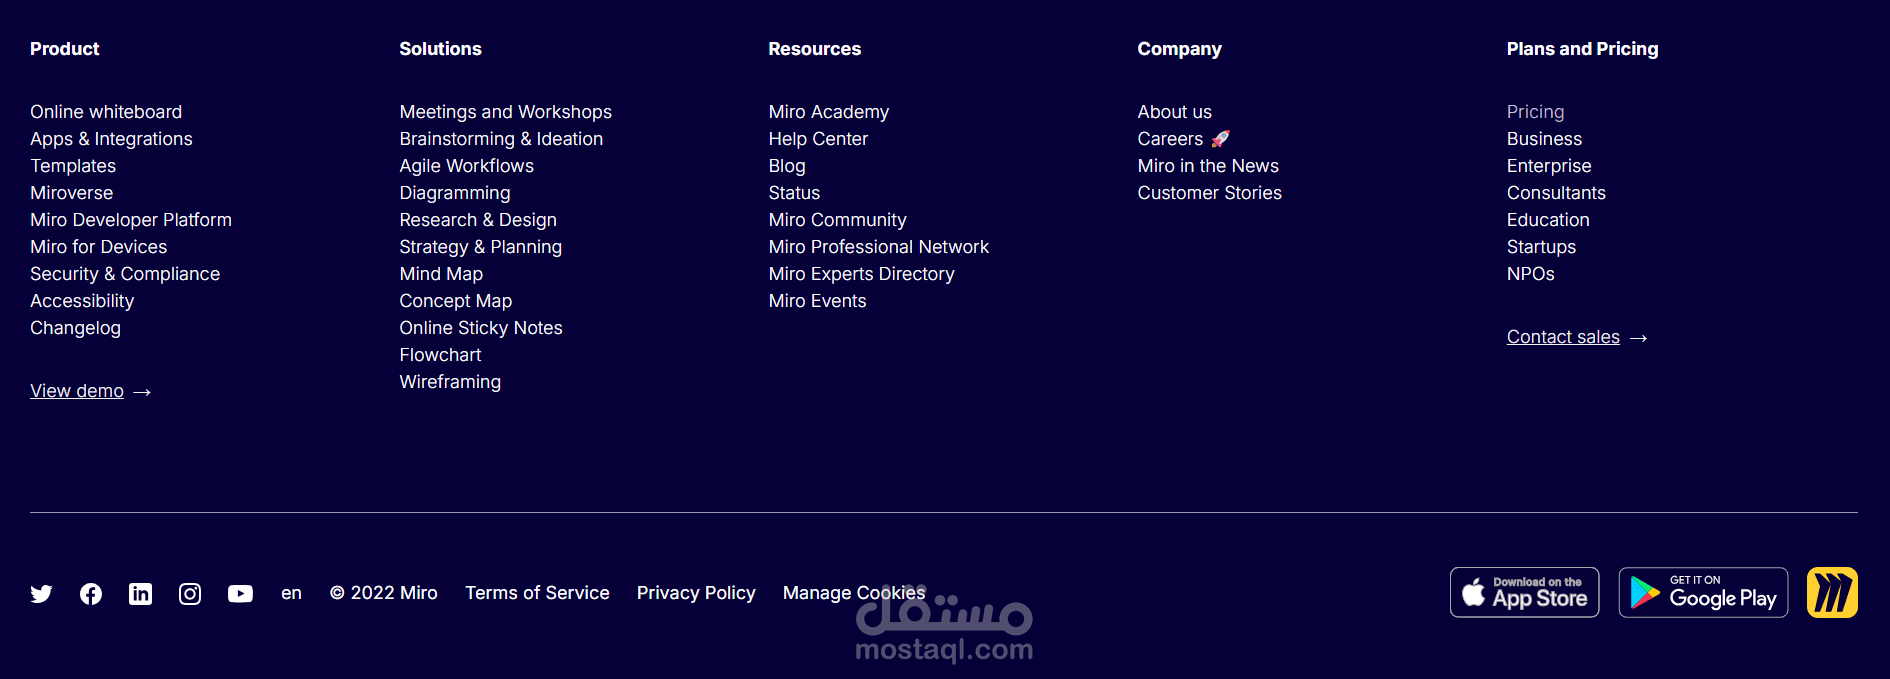Screen dimensions: 1890x679
Task: Open Agile Workflows link
Action: [x=466, y=166]
